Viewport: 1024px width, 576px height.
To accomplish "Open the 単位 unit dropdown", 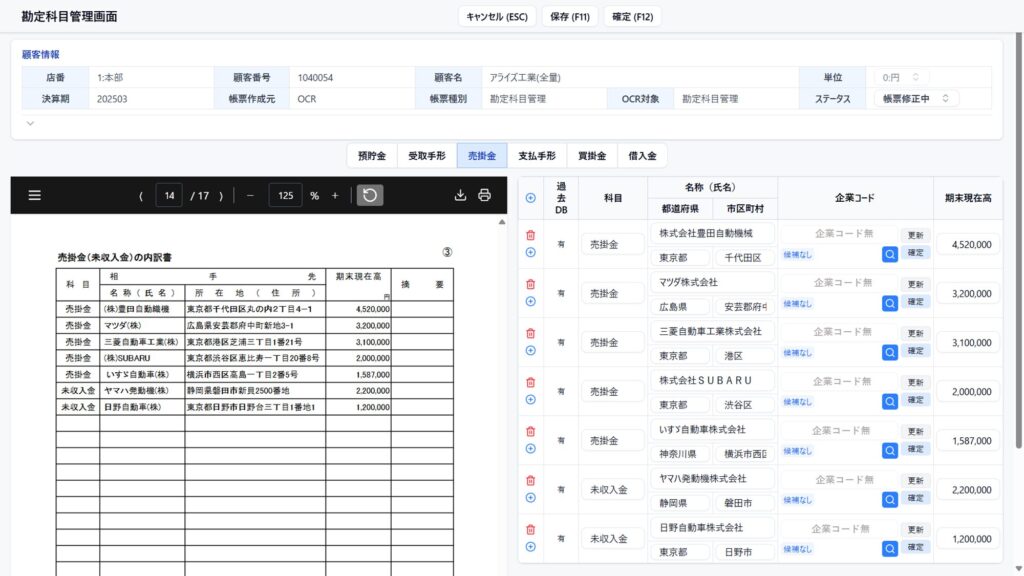I will [901, 77].
